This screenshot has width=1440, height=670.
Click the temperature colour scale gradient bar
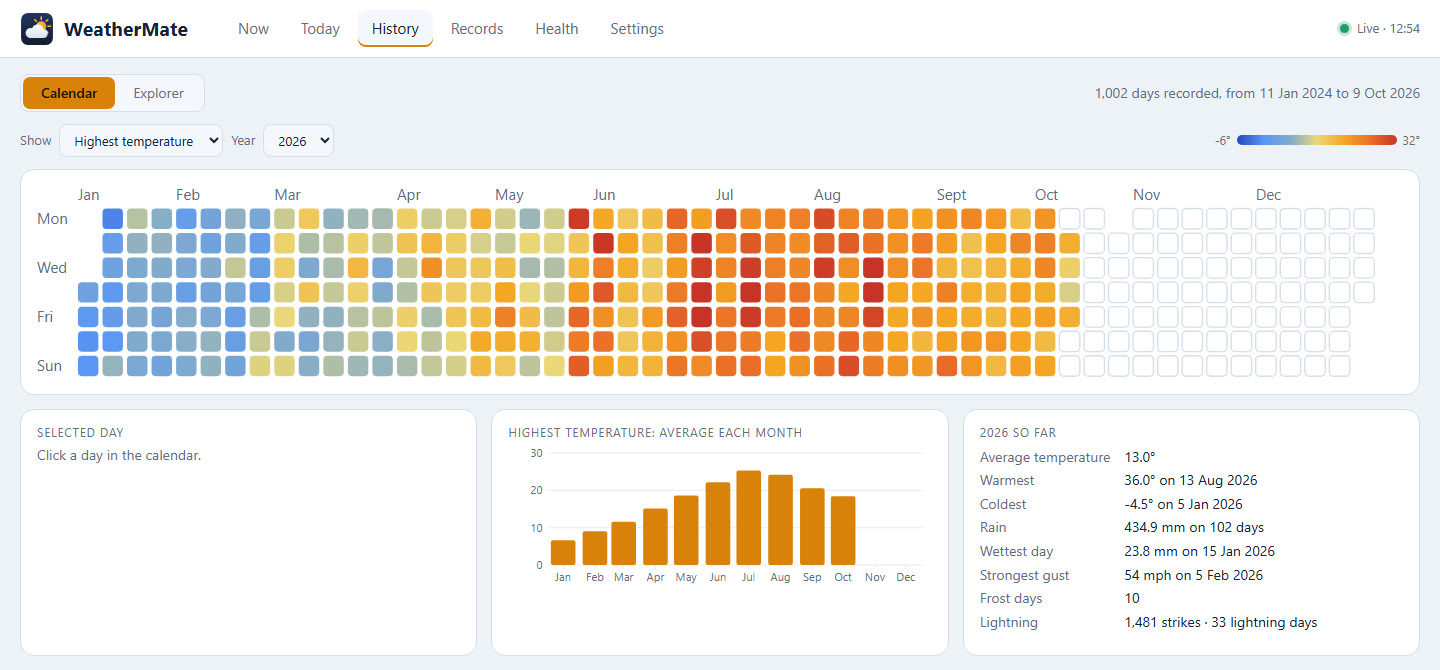pos(1316,141)
